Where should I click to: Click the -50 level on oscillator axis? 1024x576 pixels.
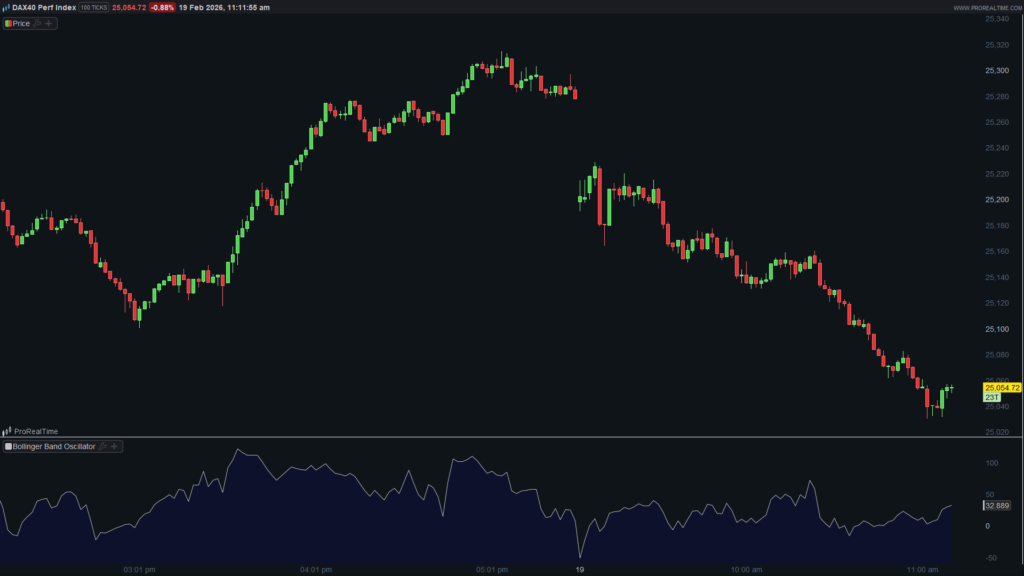(991, 558)
